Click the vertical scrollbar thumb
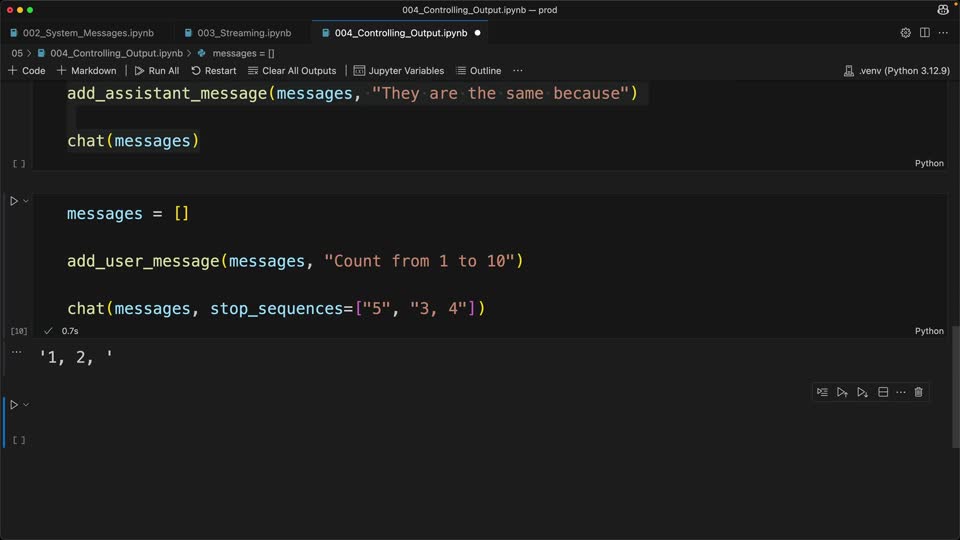 [x=955, y=387]
